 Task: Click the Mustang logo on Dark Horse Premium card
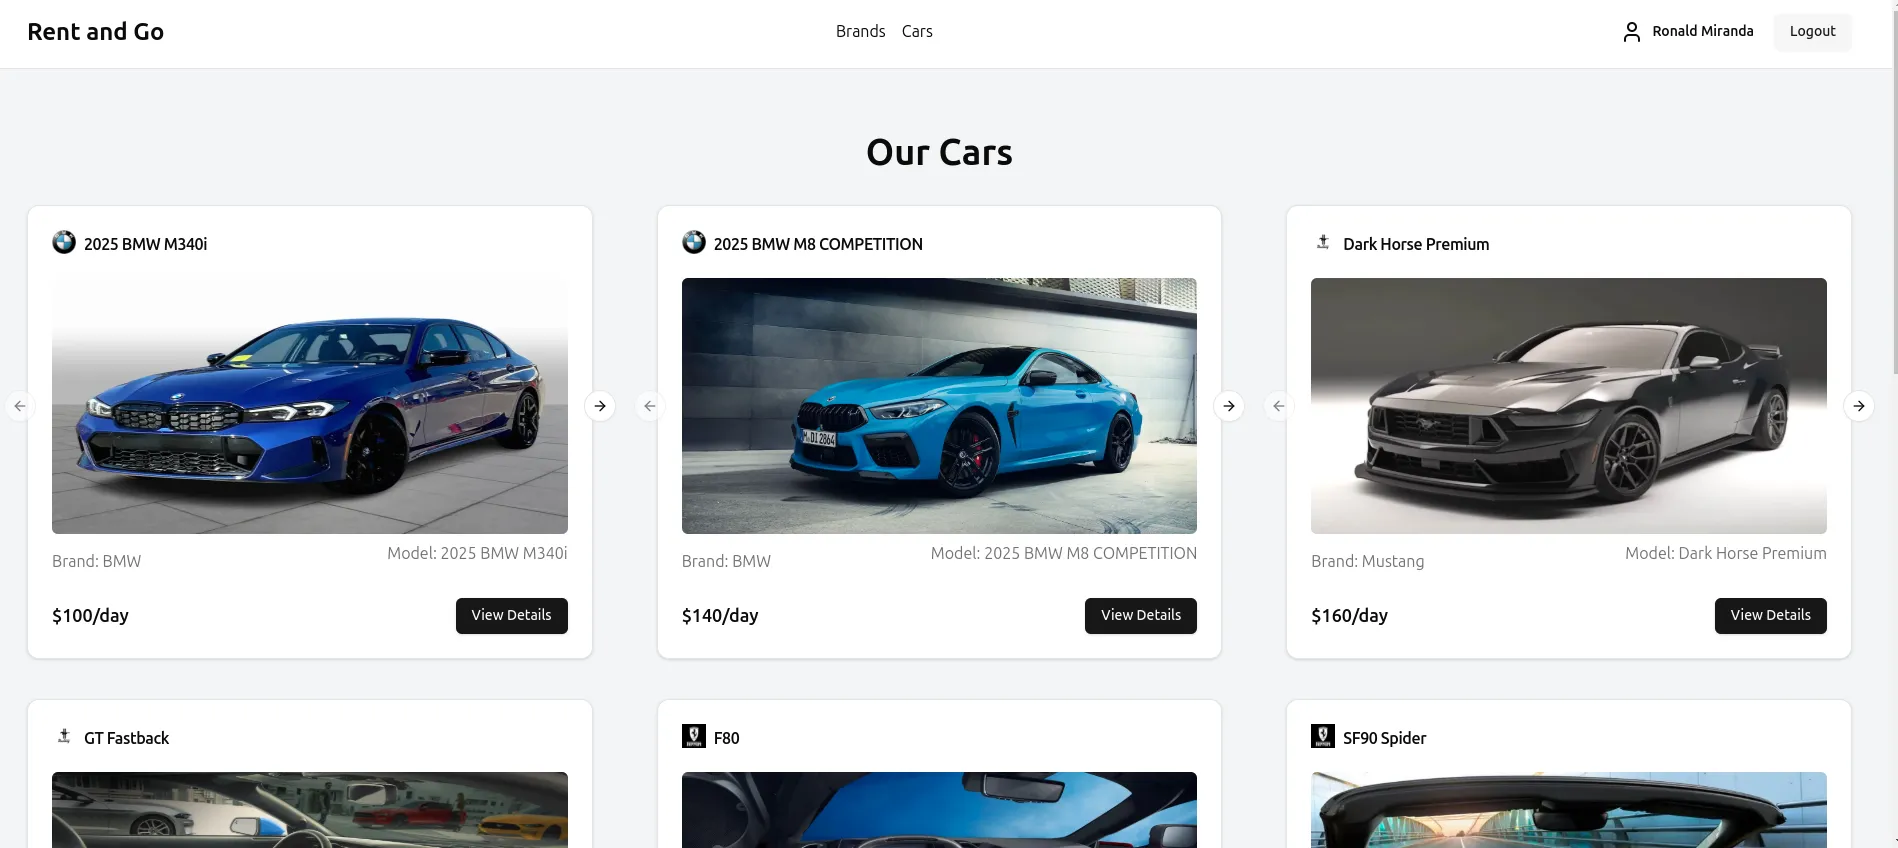pyautogui.click(x=1323, y=242)
